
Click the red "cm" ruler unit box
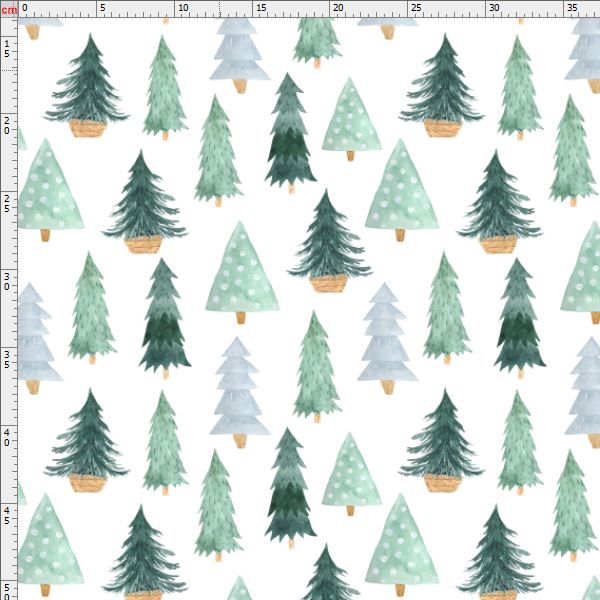click(x=9, y=9)
